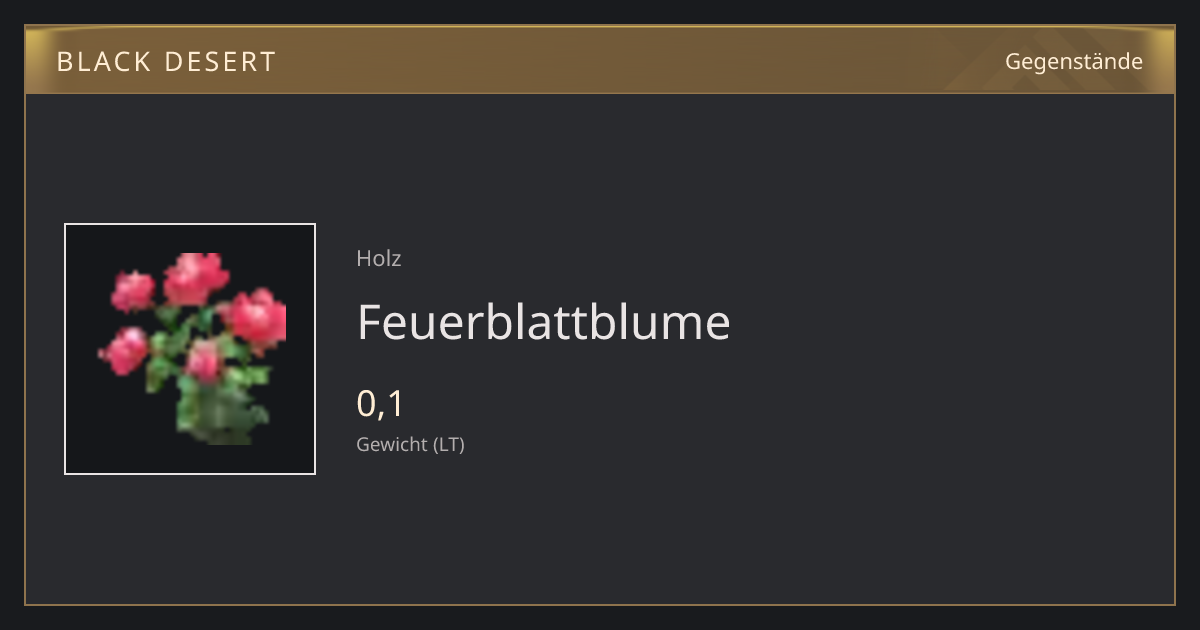Click the Feuerblattblume item icon

click(190, 349)
